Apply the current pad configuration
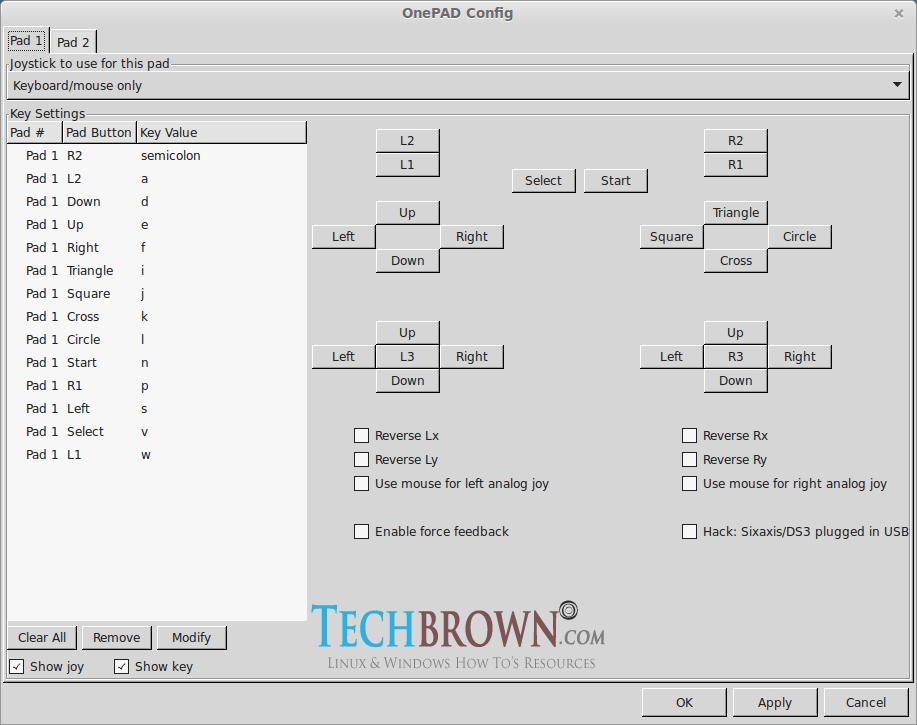 pos(775,702)
